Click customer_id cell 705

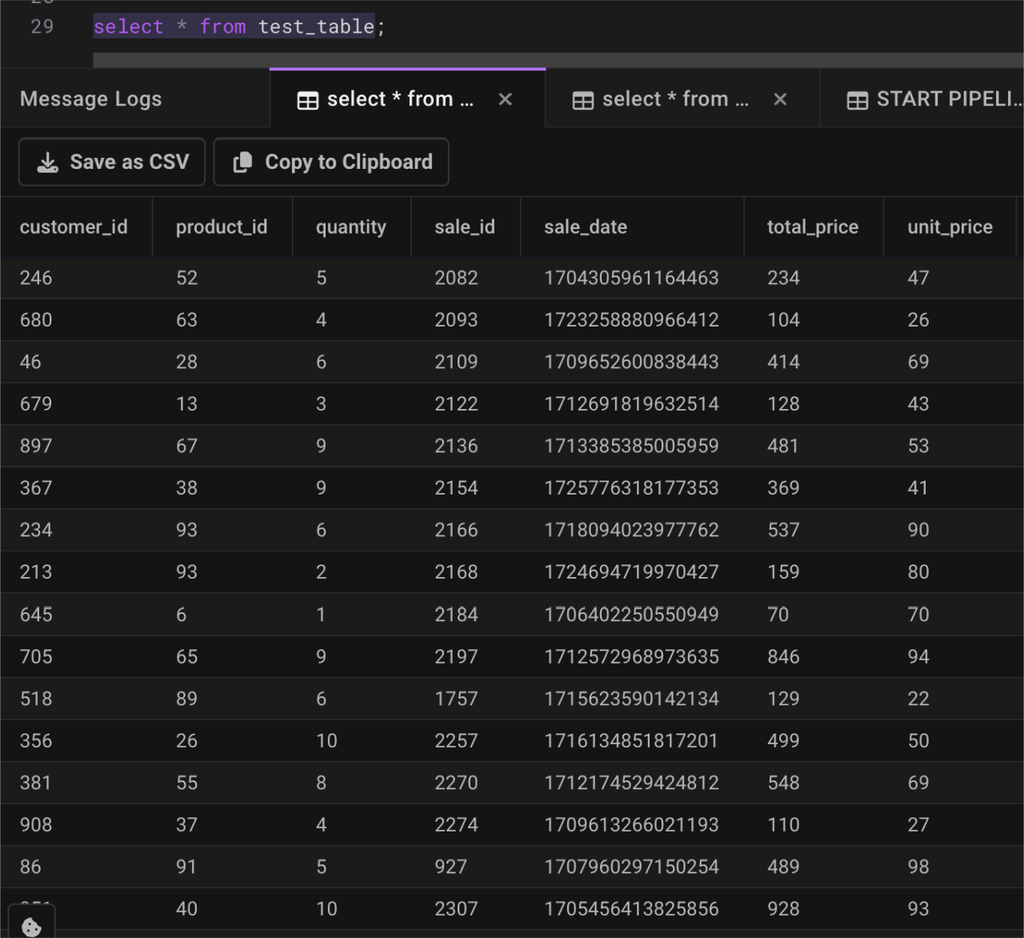coord(36,656)
